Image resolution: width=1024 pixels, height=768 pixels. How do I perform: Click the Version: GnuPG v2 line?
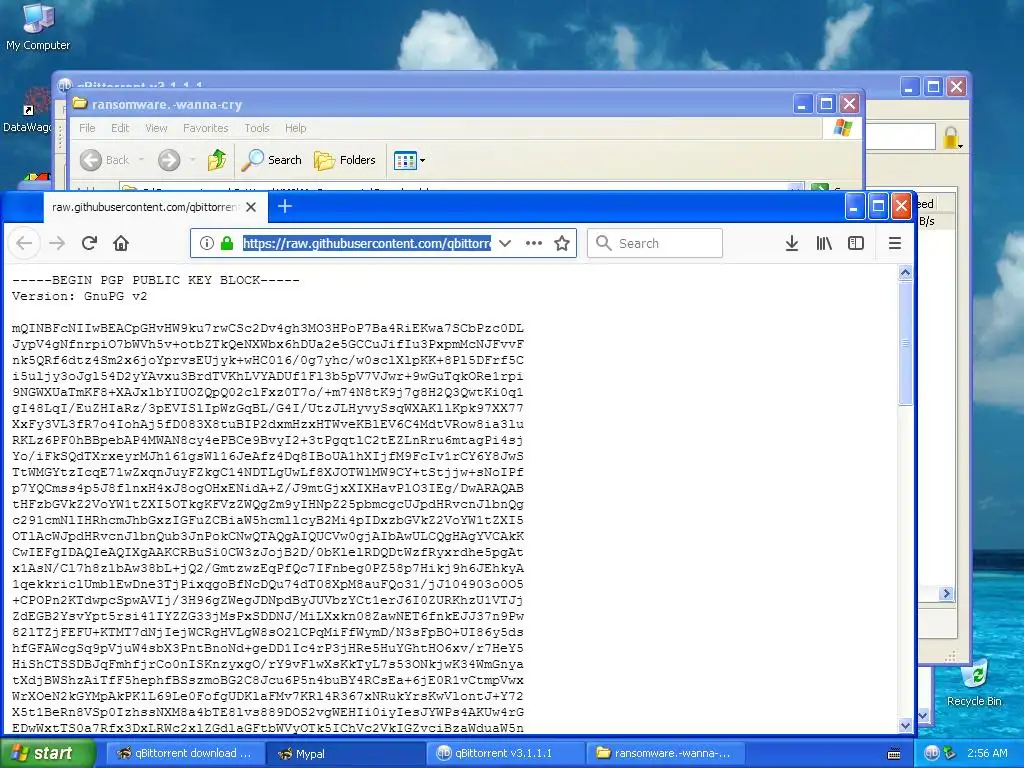[79, 296]
